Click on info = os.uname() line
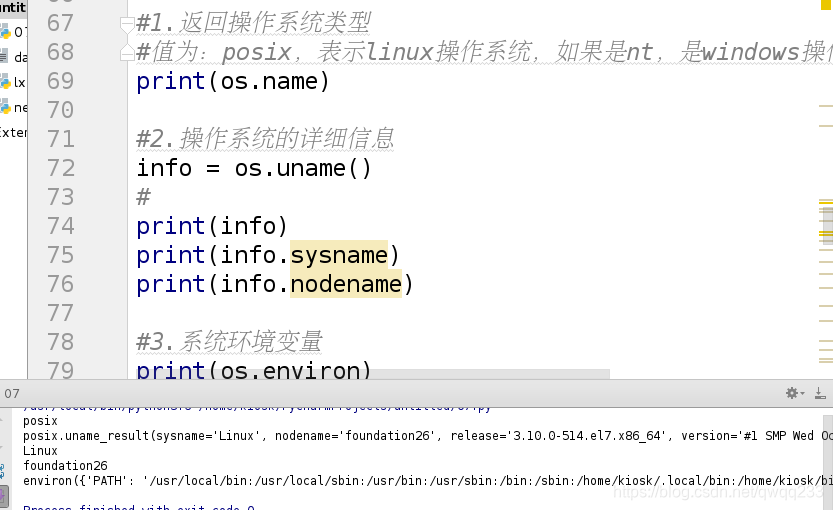The width and height of the screenshot is (833, 510). 254,168
